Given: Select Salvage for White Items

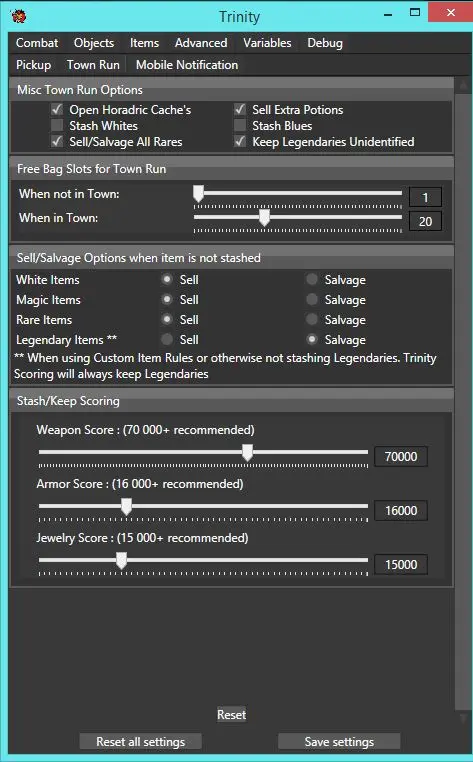Looking at the screenshot, I should 312,279.
